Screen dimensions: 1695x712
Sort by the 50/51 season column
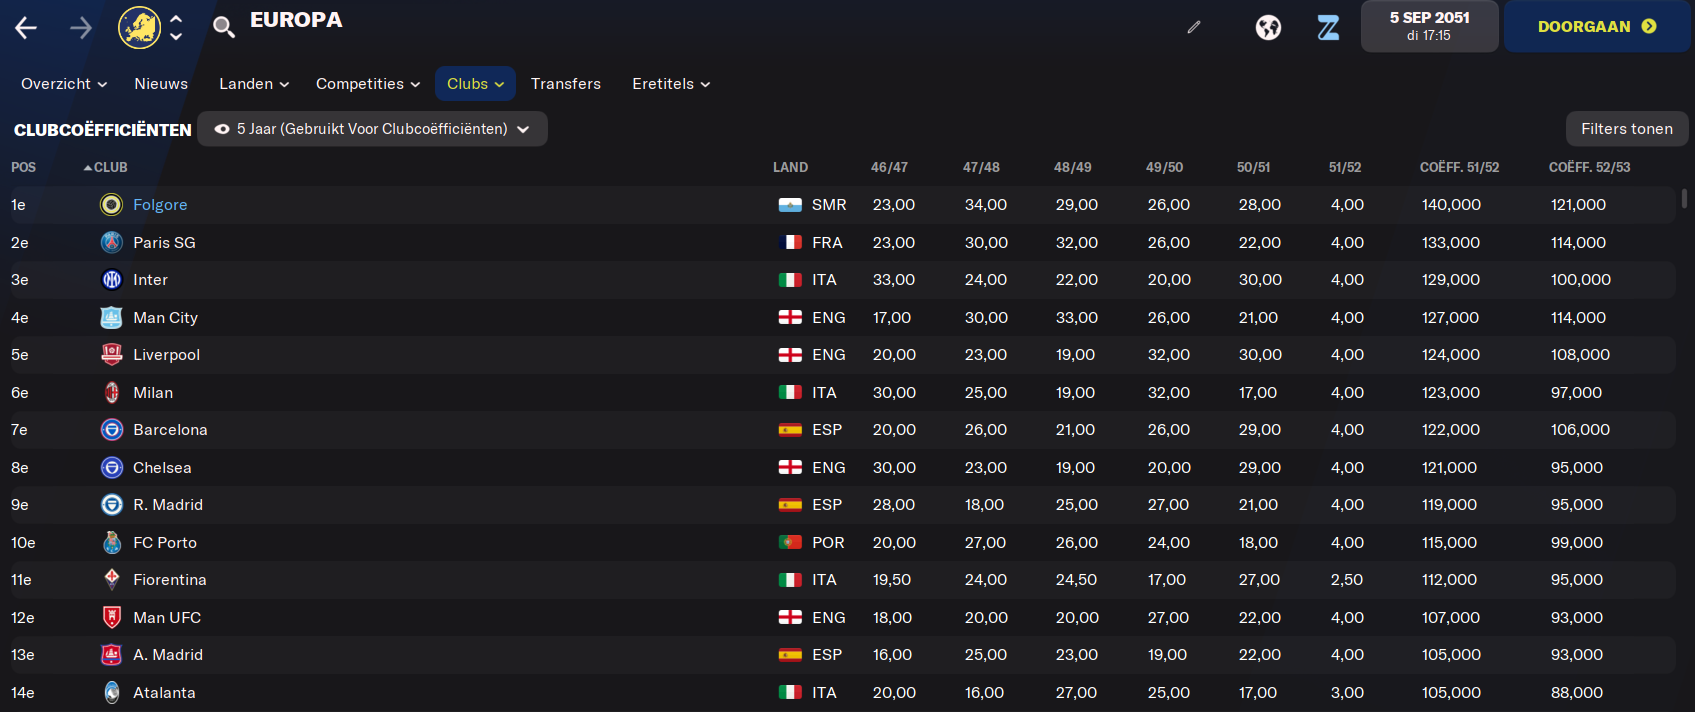pos(1253,167)
